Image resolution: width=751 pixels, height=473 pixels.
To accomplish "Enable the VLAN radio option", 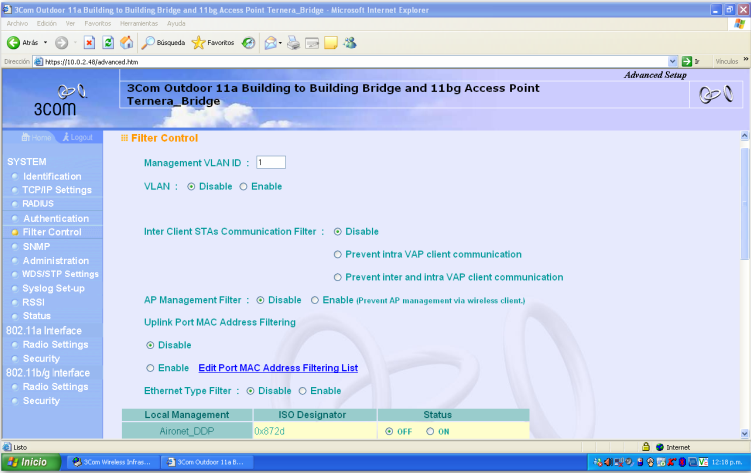I will 243,186.
